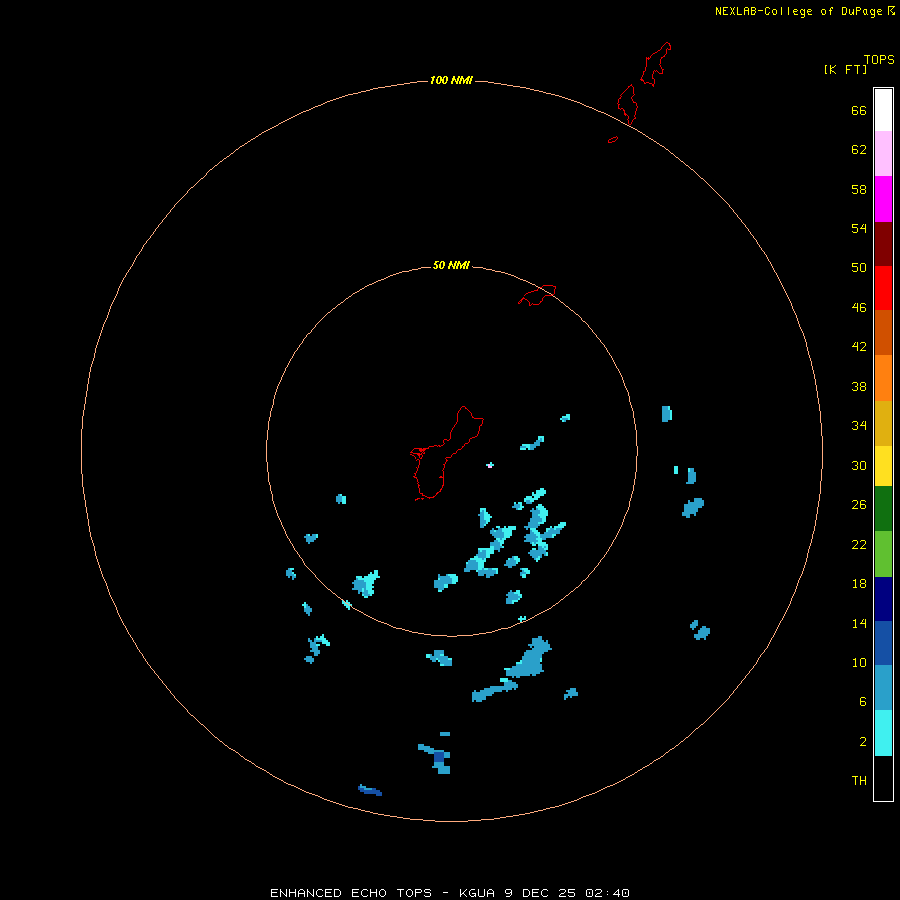Click the dark green 26 K FT swatch
This screenshot has width=900, height=900.
coord(883,509)
